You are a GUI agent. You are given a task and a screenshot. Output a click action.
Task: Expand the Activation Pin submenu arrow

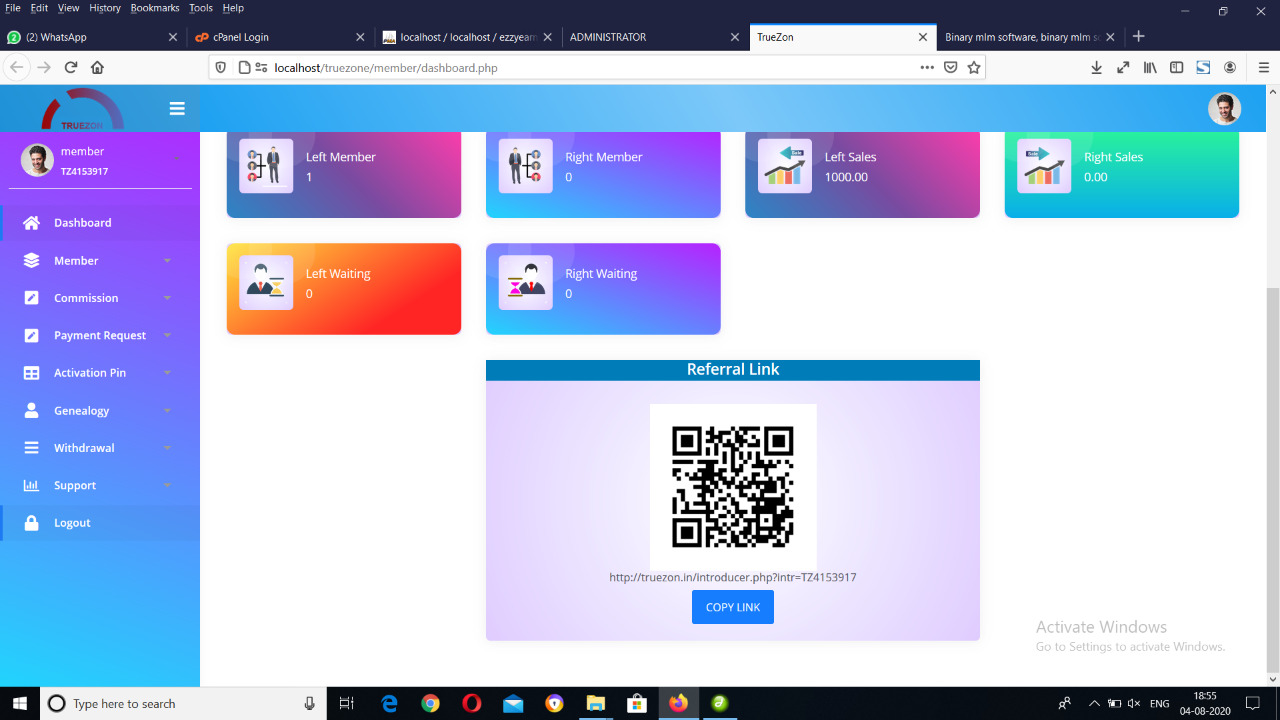coord(167,373)
